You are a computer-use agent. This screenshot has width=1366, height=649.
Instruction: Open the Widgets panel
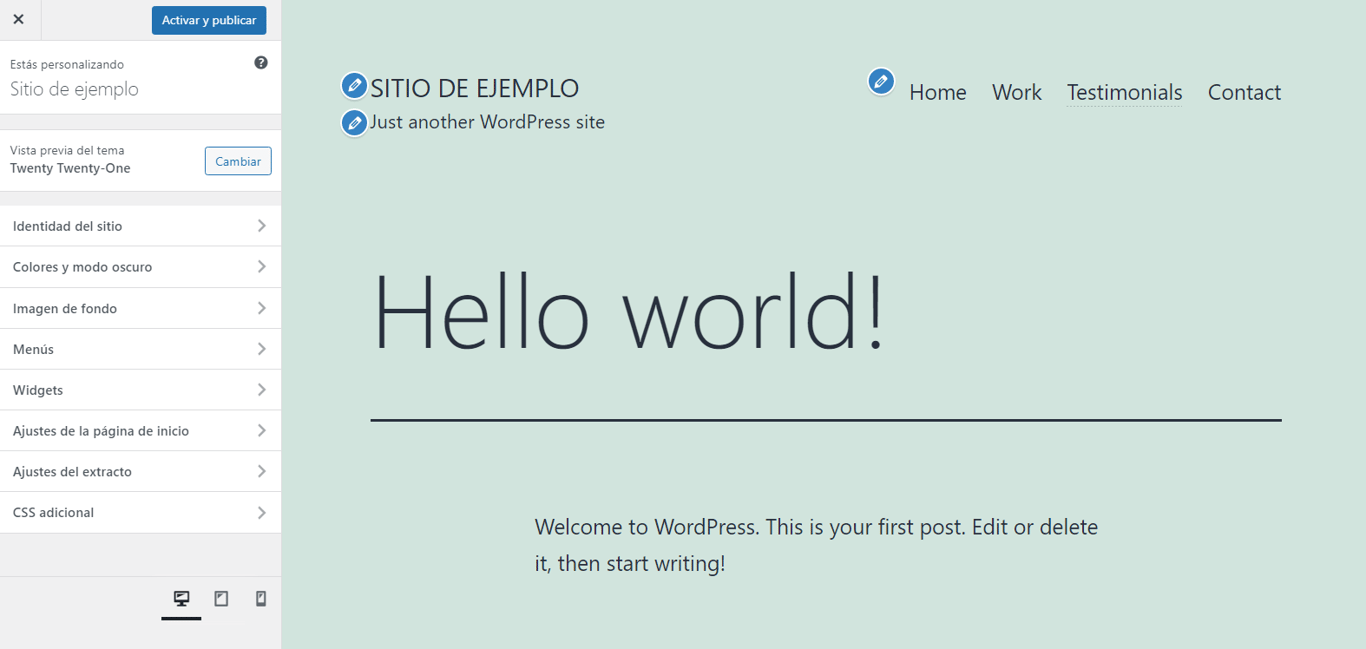(x=140, y=389)
